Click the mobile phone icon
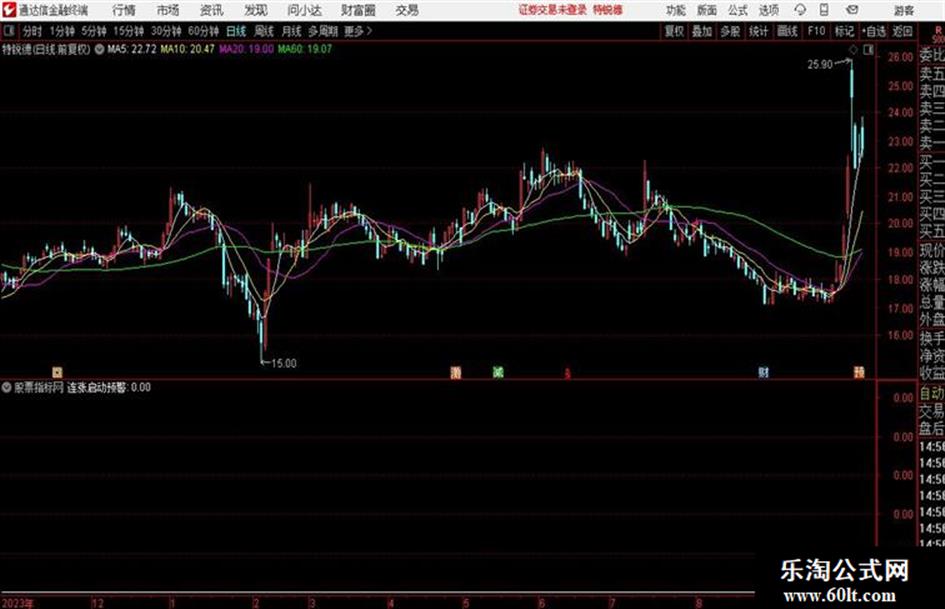 824,10
